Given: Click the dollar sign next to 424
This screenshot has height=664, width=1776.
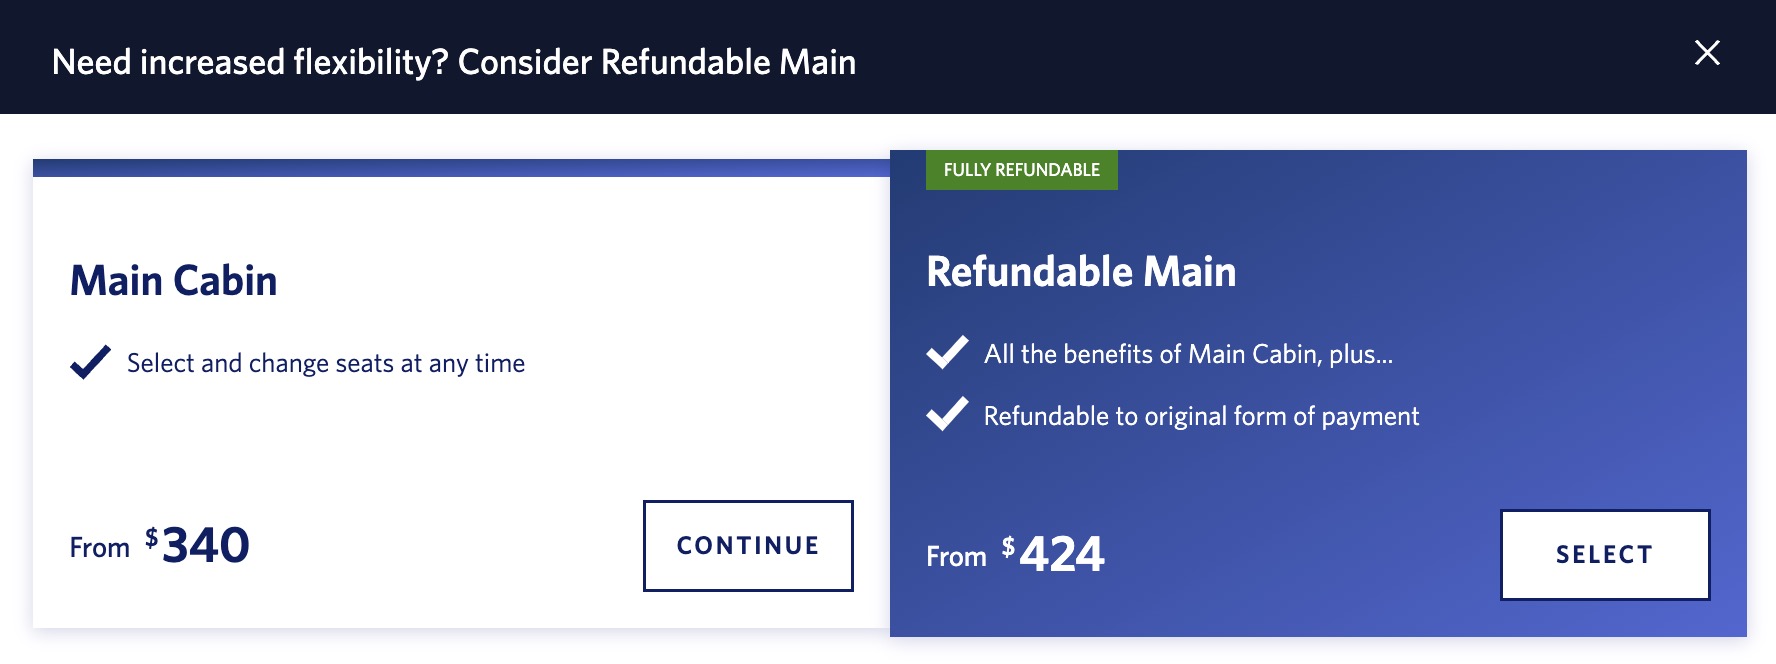Looking at the screenshot, I should point(1009,548).
